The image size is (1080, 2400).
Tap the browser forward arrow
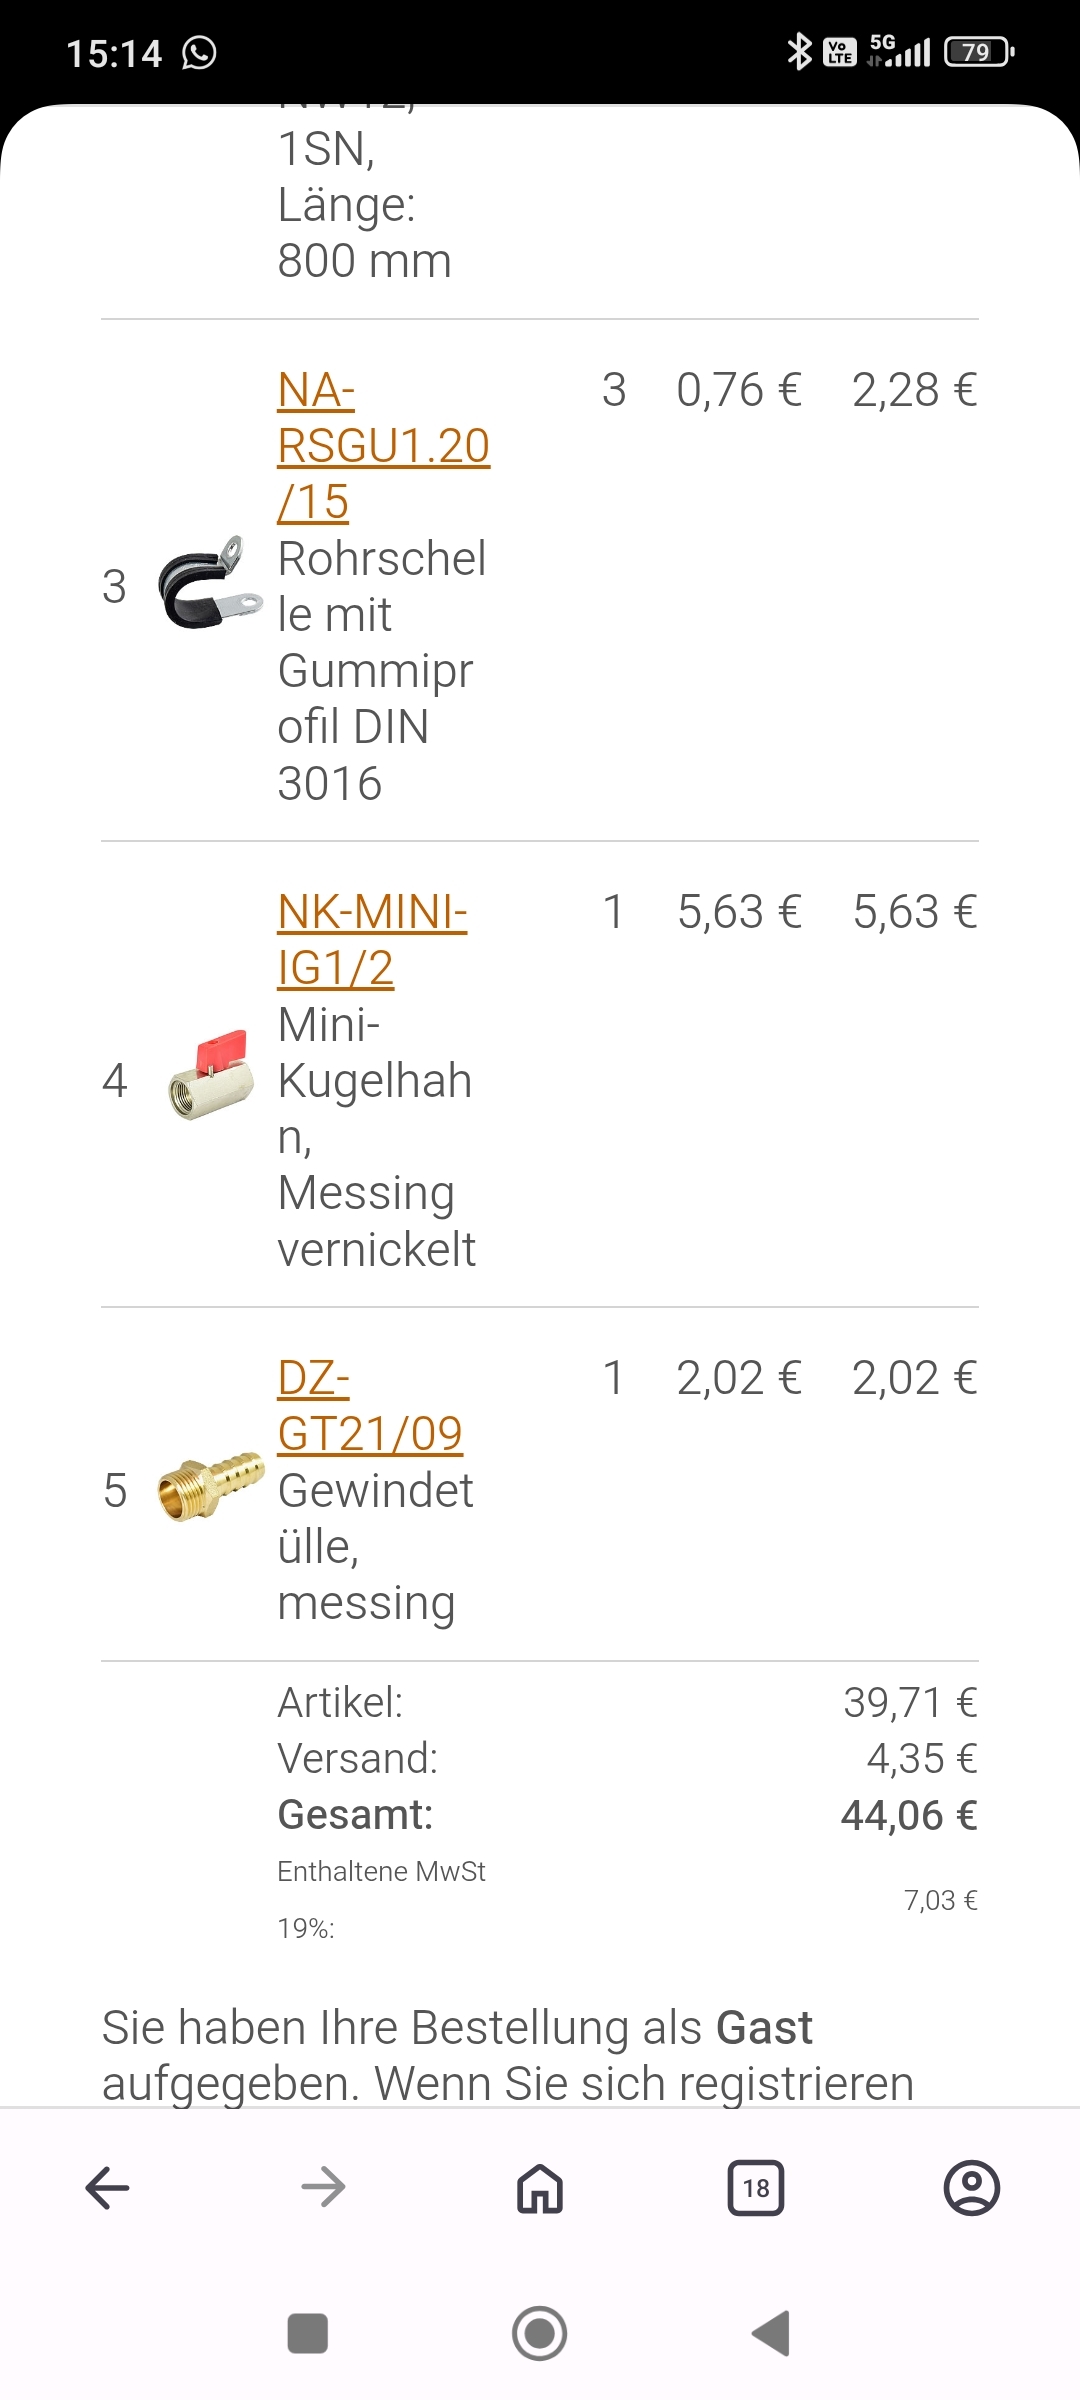click(x=323, y=2188)
